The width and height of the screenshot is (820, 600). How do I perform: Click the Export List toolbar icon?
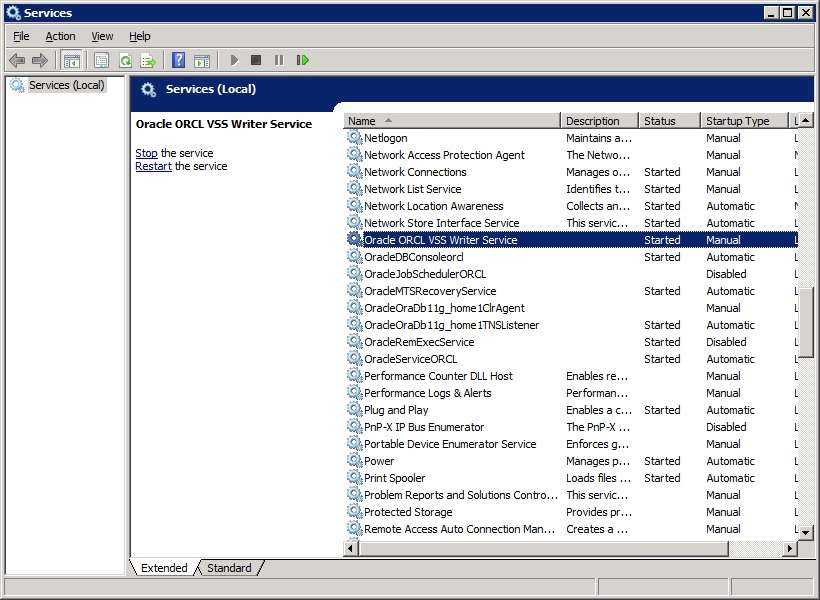pyautogui.click(x=149, y=60)
